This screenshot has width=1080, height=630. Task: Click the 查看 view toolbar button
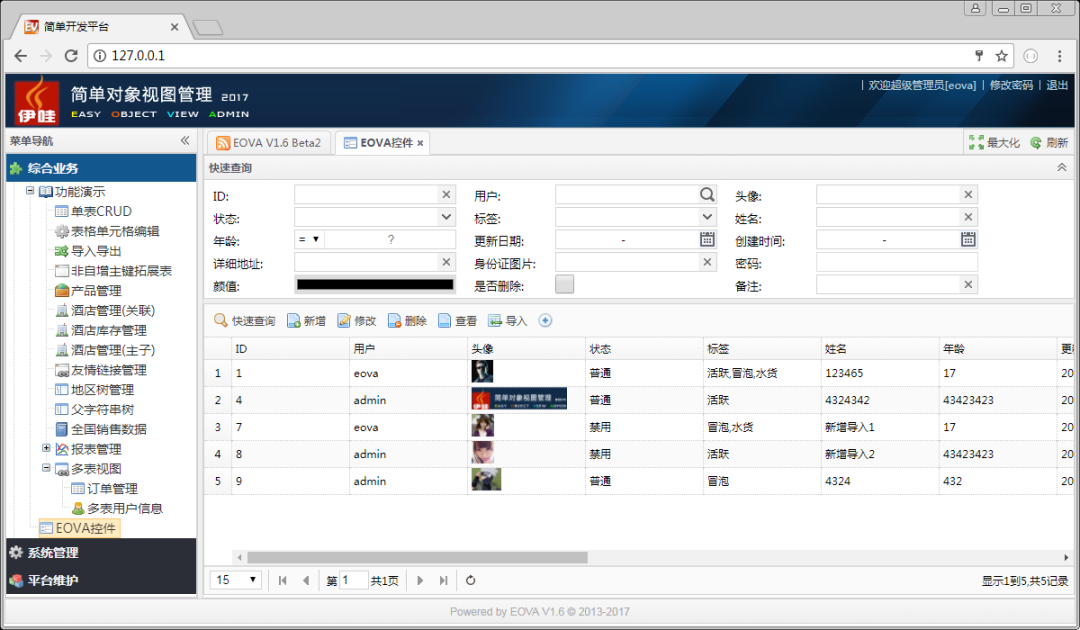point(457,321)
